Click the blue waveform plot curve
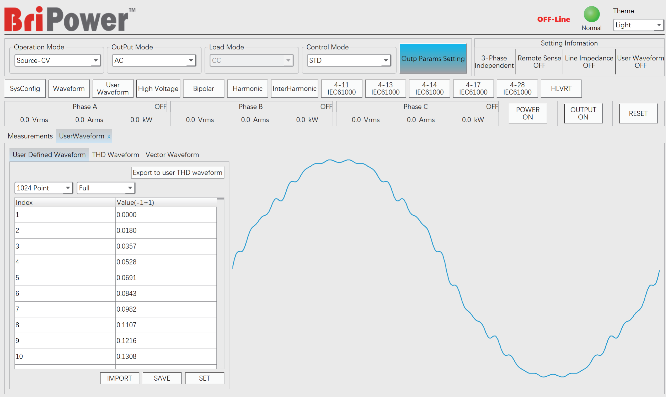666x397 pixels. click(x=446, y=267)
